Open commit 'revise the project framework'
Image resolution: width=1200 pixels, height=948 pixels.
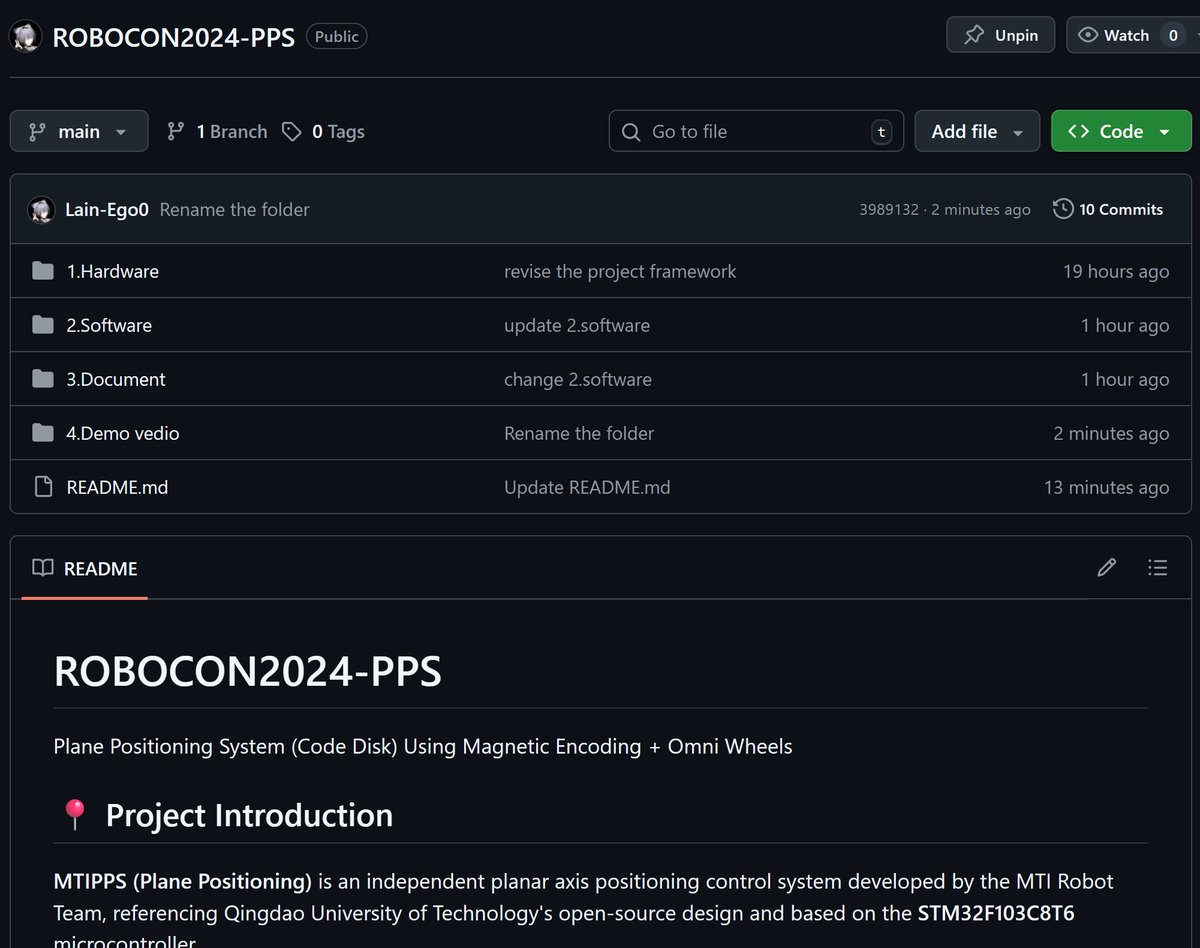click(x=620, y=271)
